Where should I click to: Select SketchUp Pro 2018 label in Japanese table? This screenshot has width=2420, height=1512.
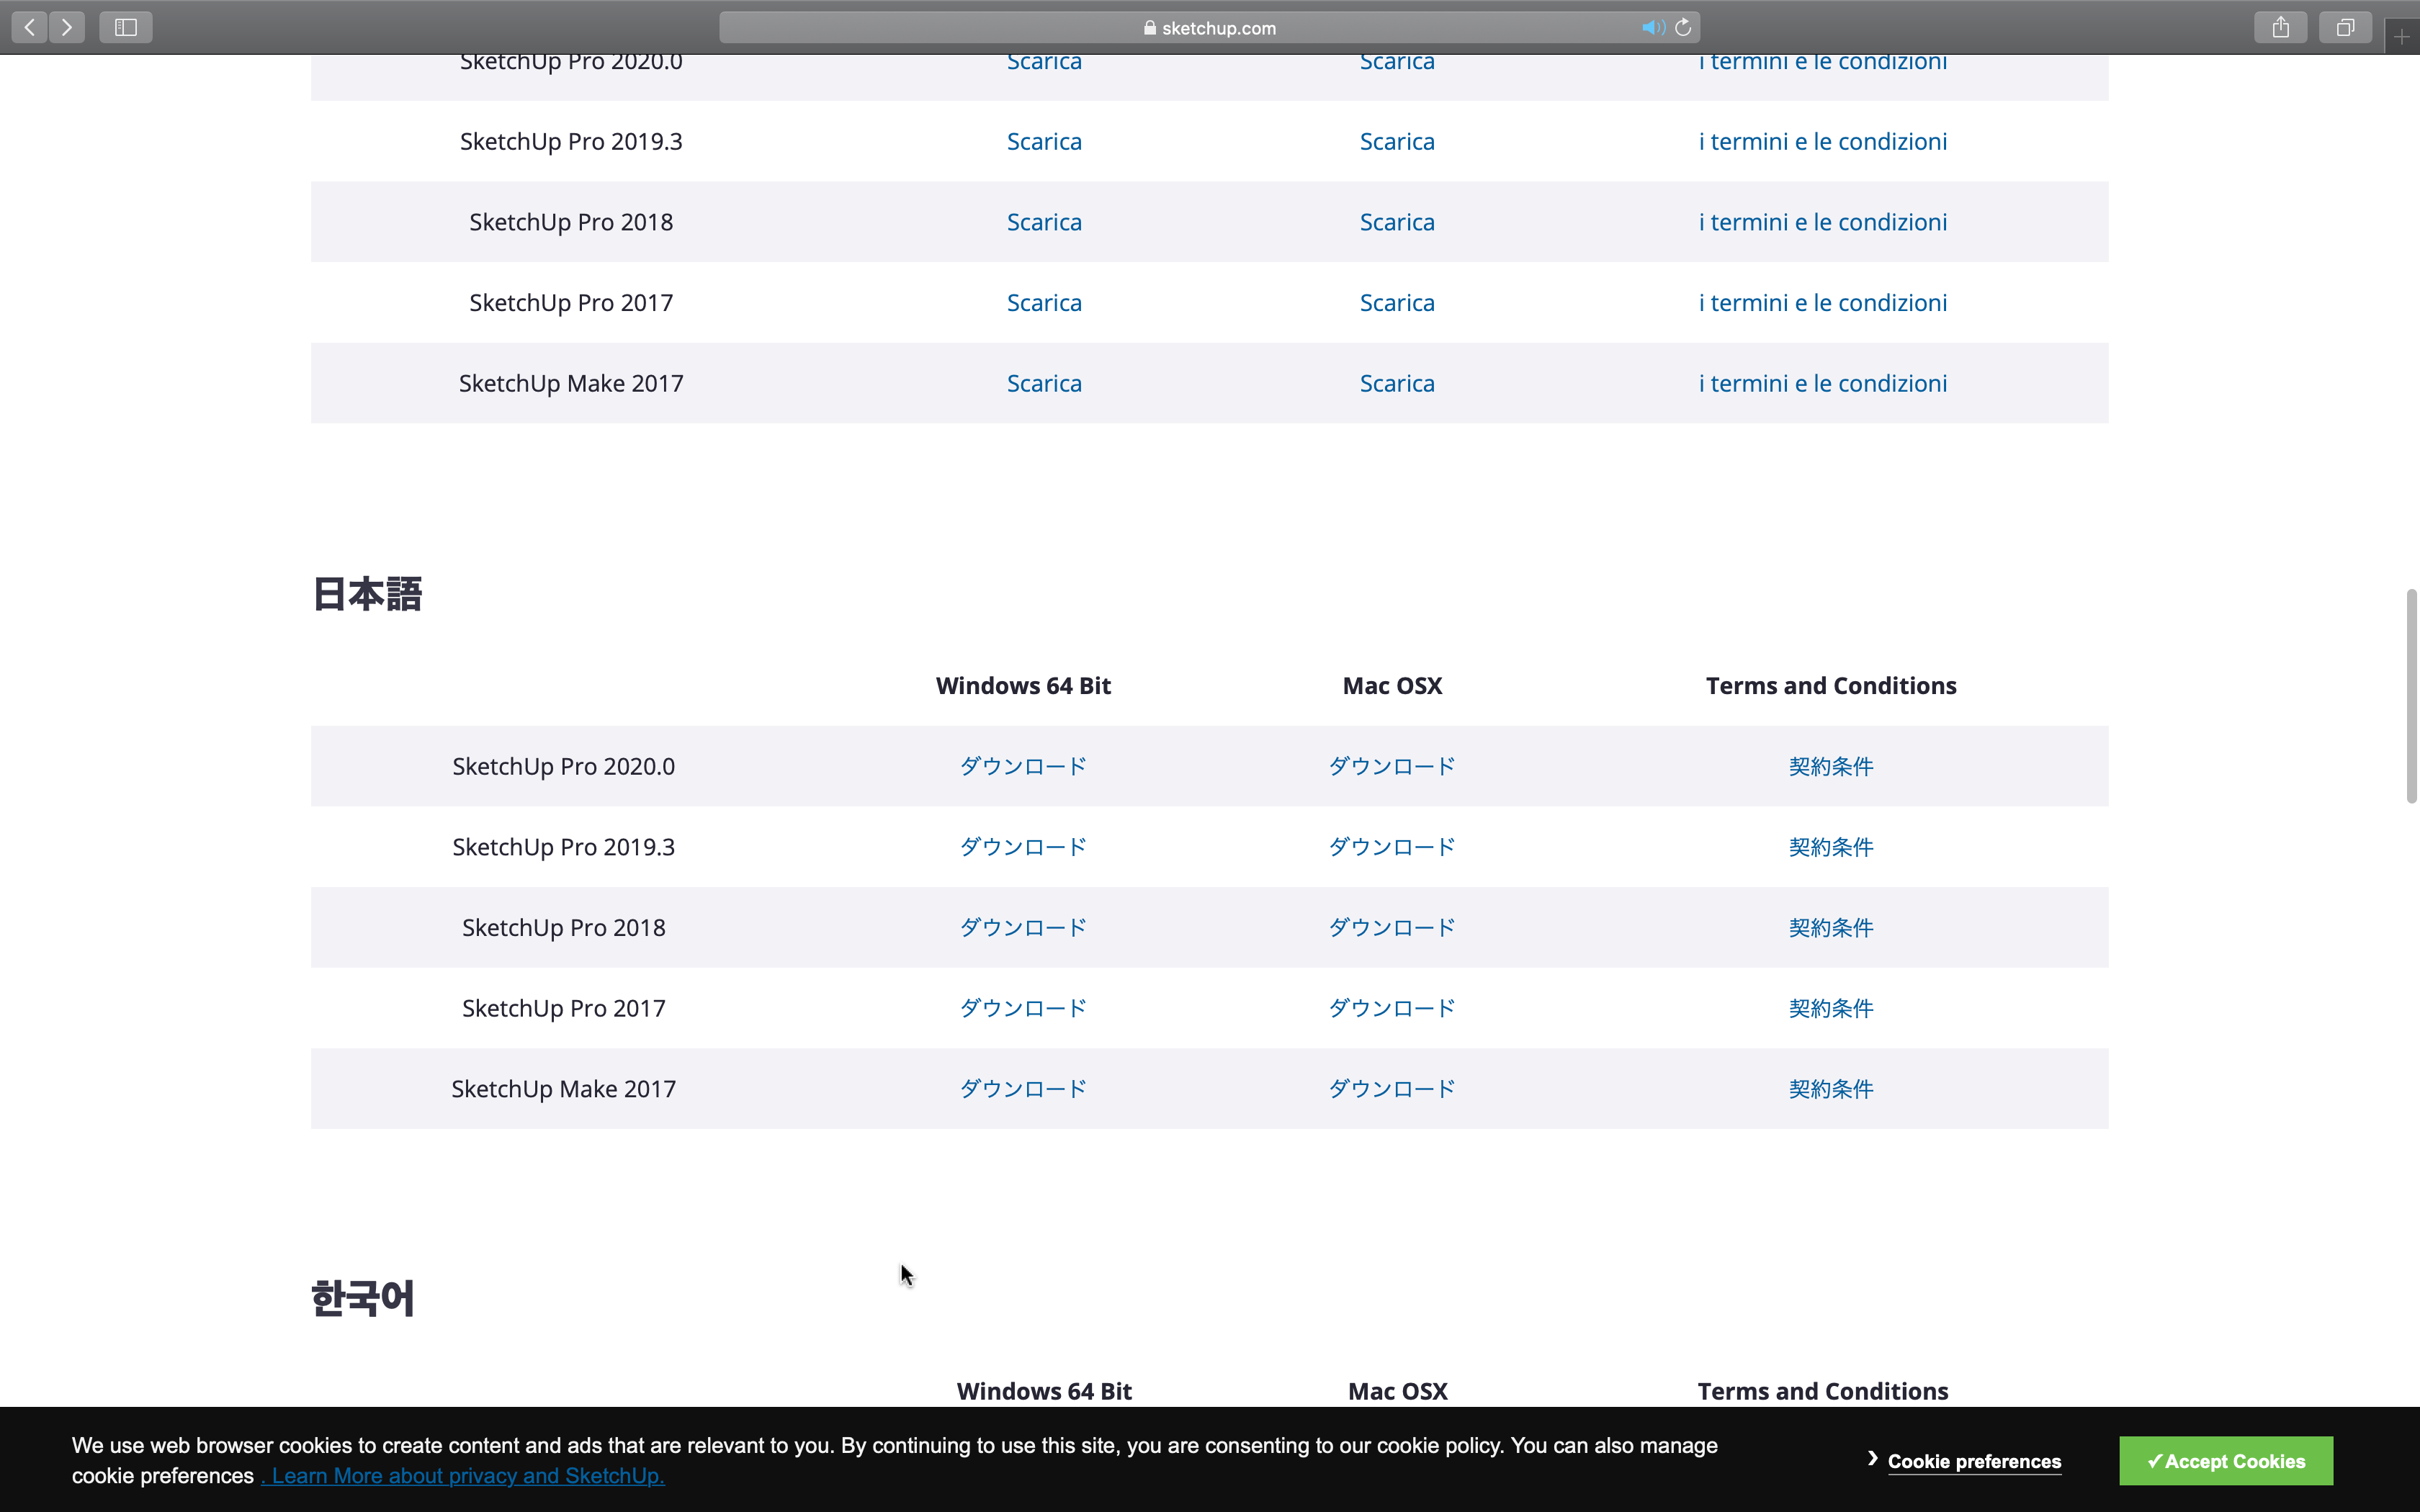[564, 928]
